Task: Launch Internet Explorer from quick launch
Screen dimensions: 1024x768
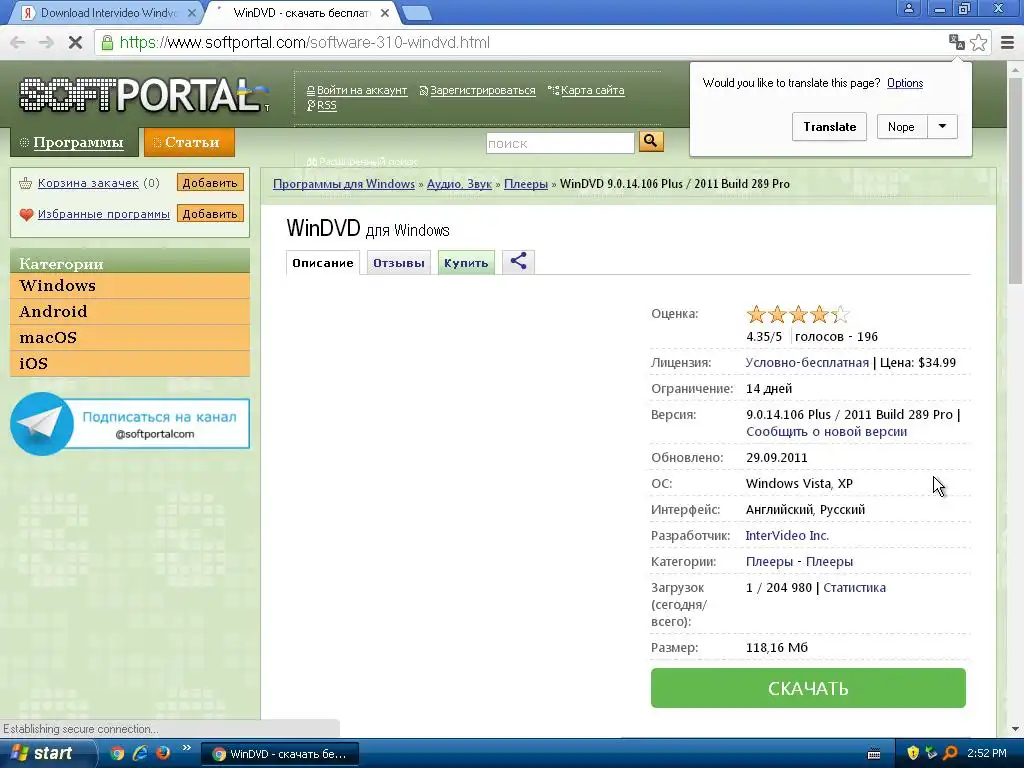Action: tap(140, 753)
